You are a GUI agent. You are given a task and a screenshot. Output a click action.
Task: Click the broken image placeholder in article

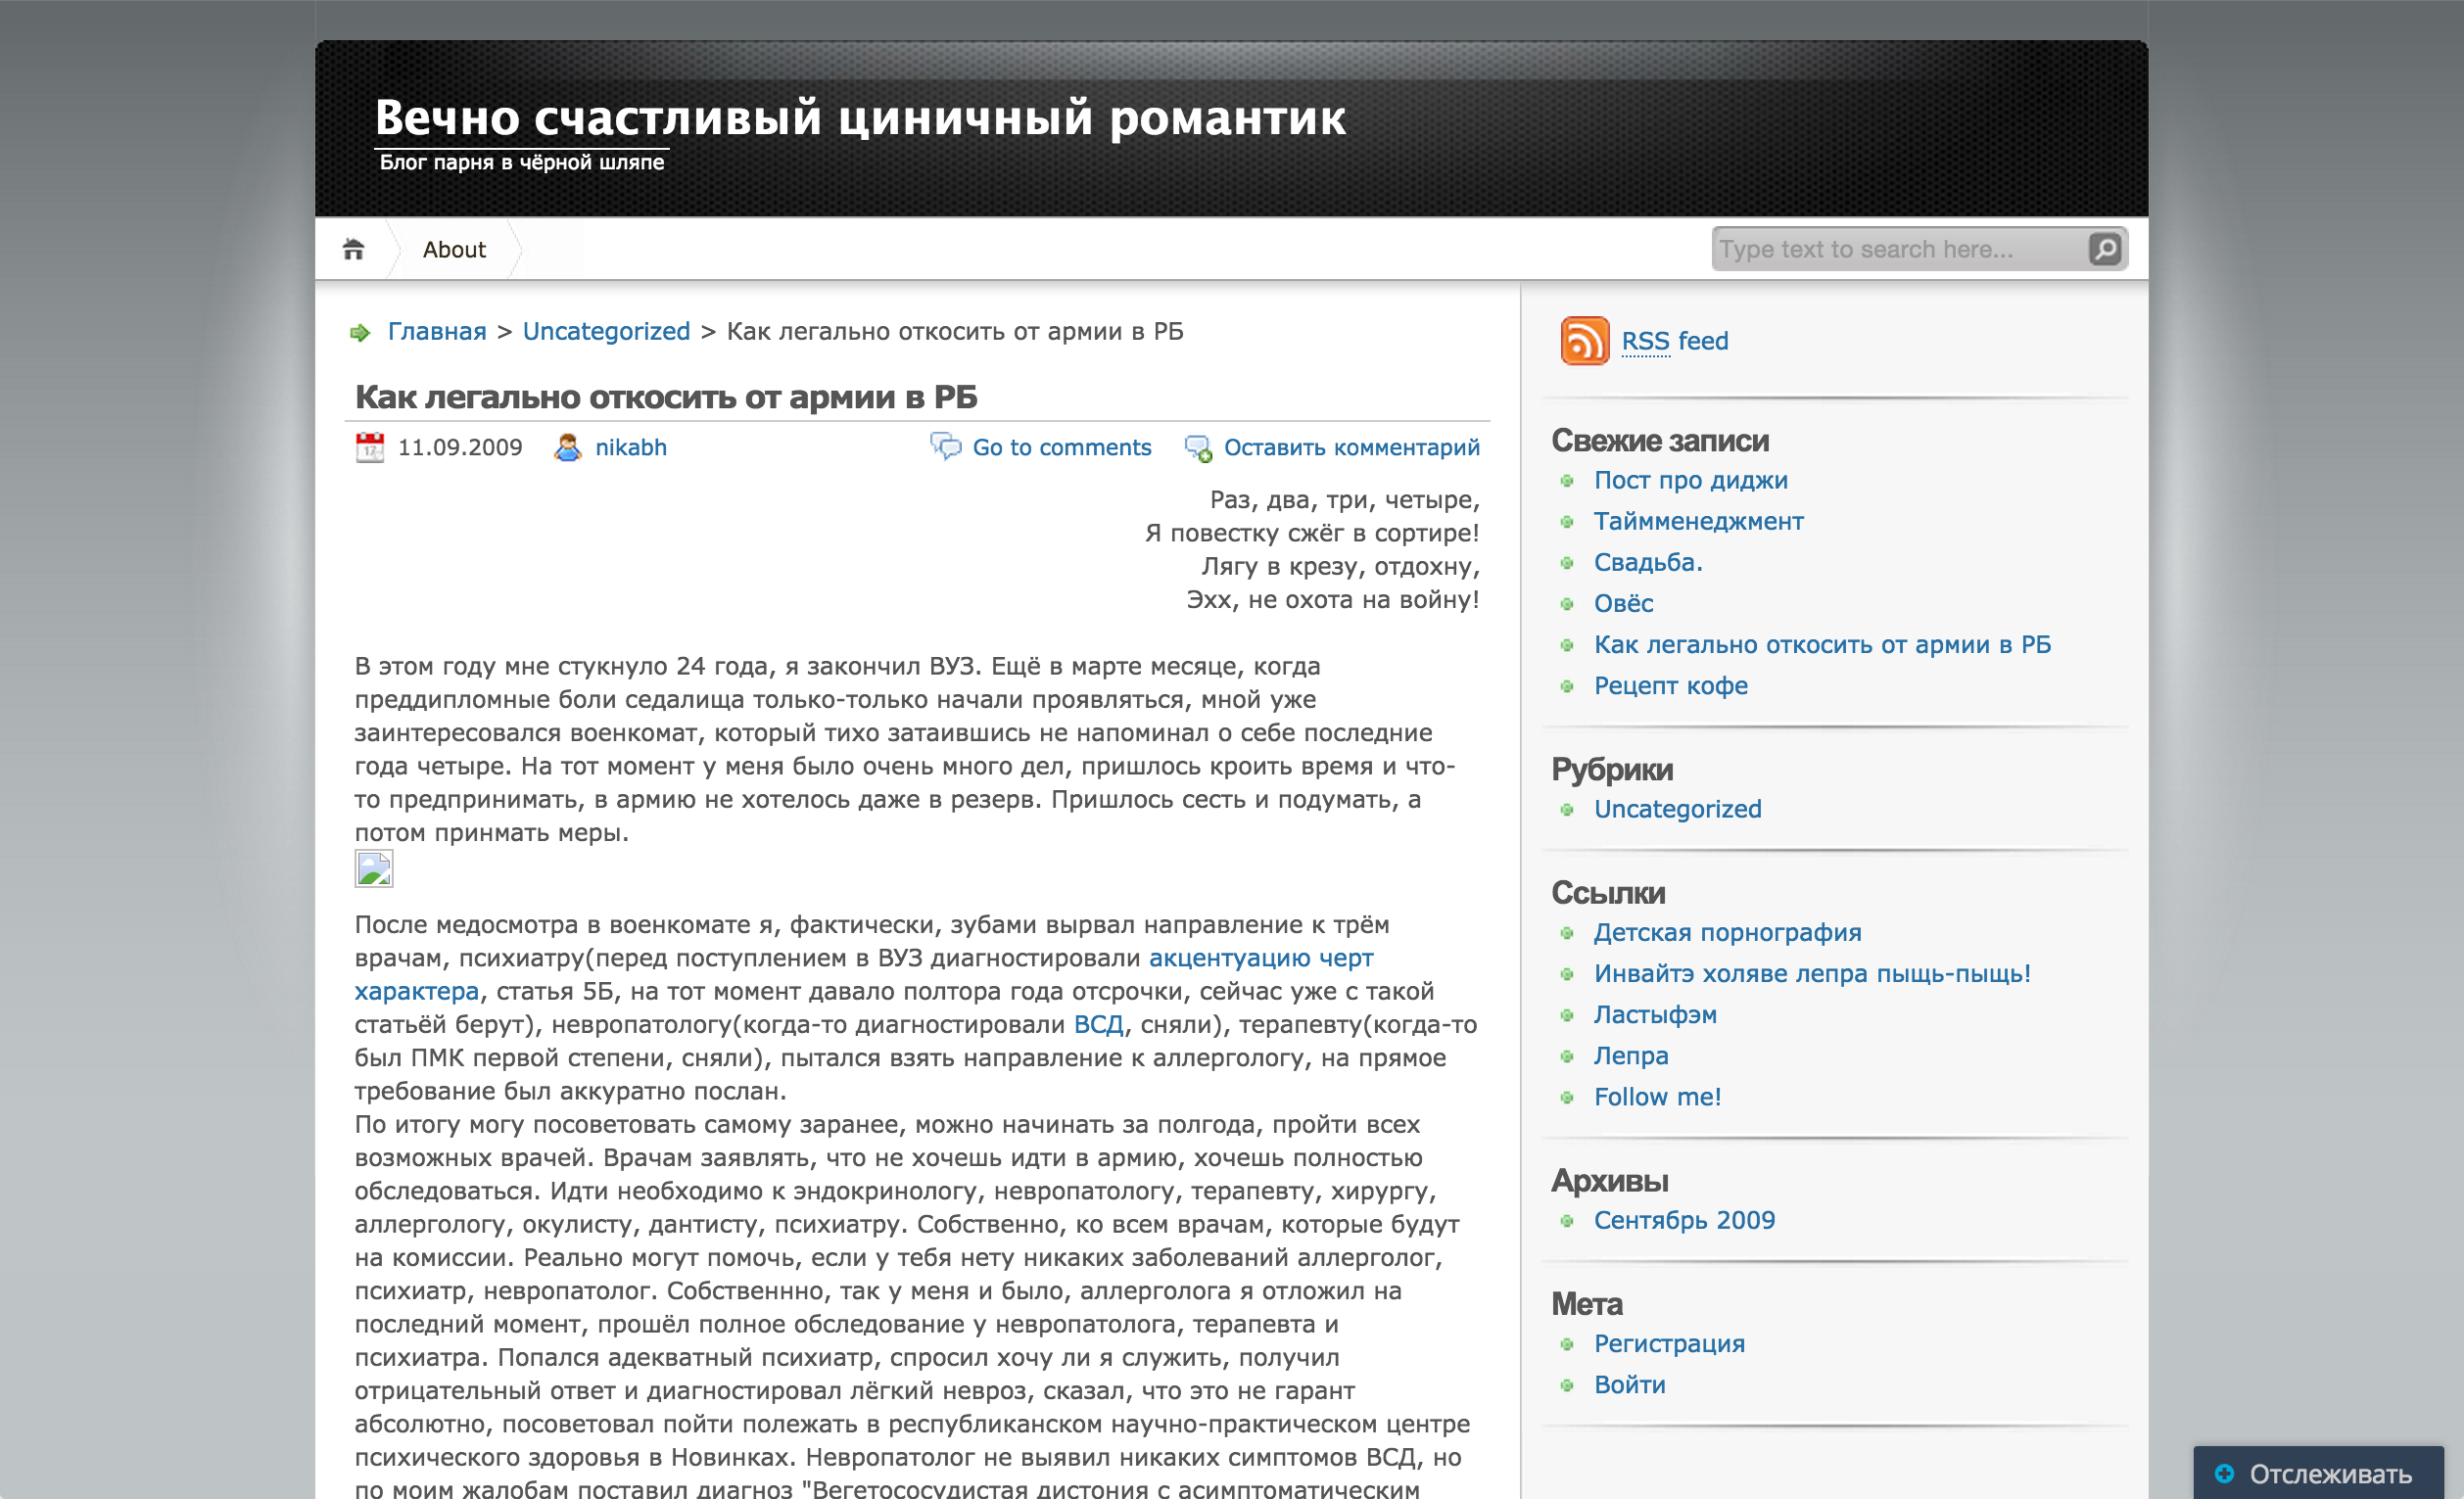374,869
